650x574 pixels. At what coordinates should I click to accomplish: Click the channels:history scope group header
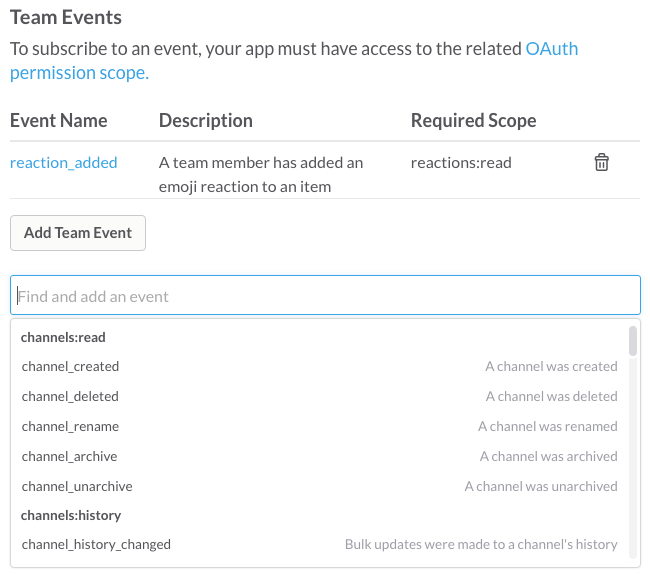[x=71, y=515]
